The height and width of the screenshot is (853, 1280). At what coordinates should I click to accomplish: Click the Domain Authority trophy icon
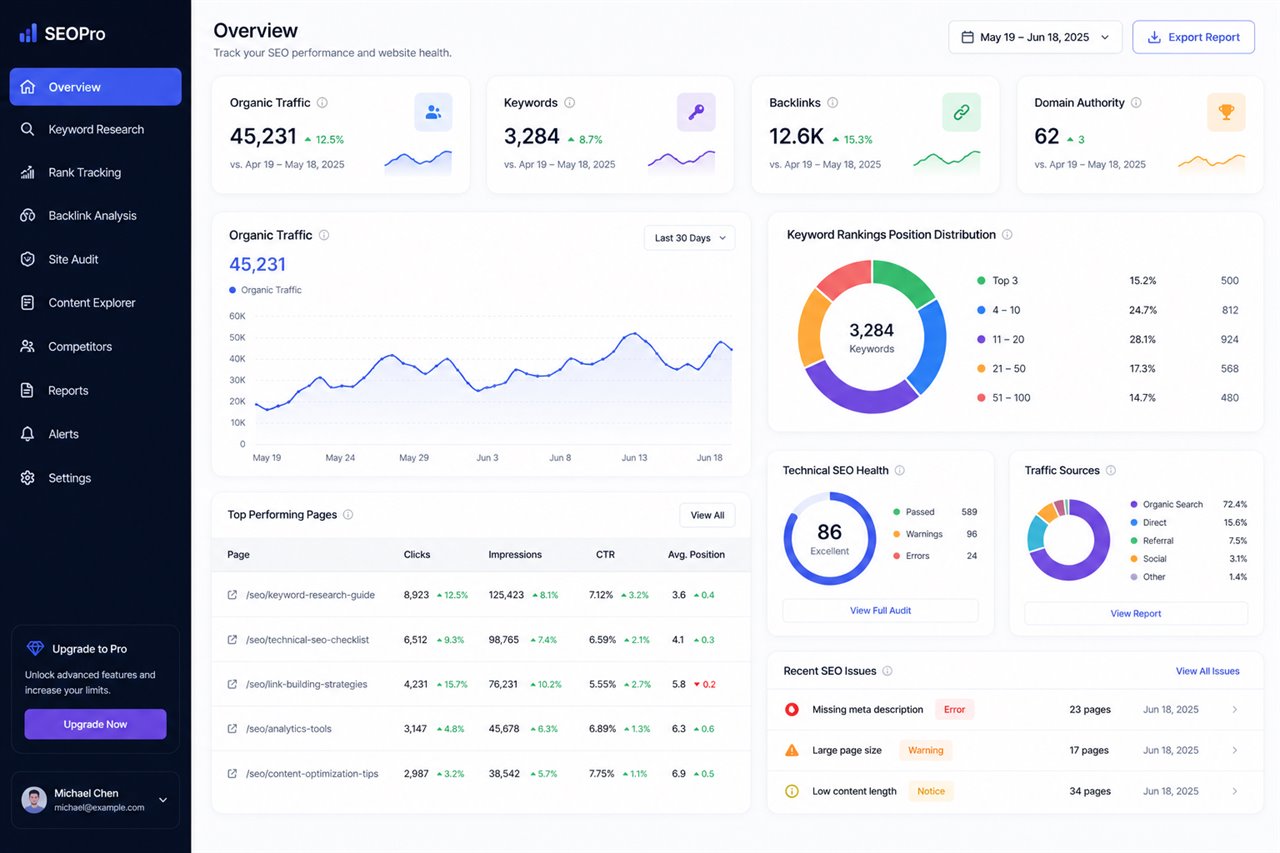[x=1226, y=113]
